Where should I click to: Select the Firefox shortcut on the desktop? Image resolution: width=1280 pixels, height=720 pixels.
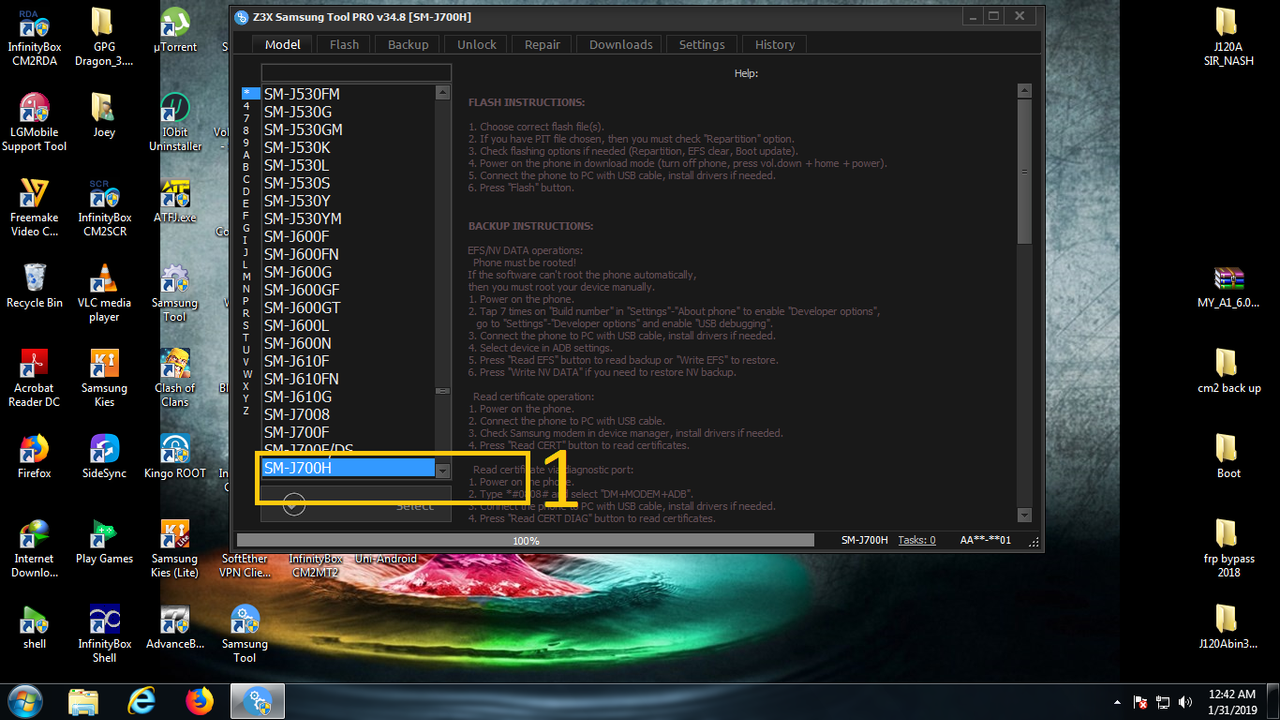pyautogui.click(x=35, y=457)
